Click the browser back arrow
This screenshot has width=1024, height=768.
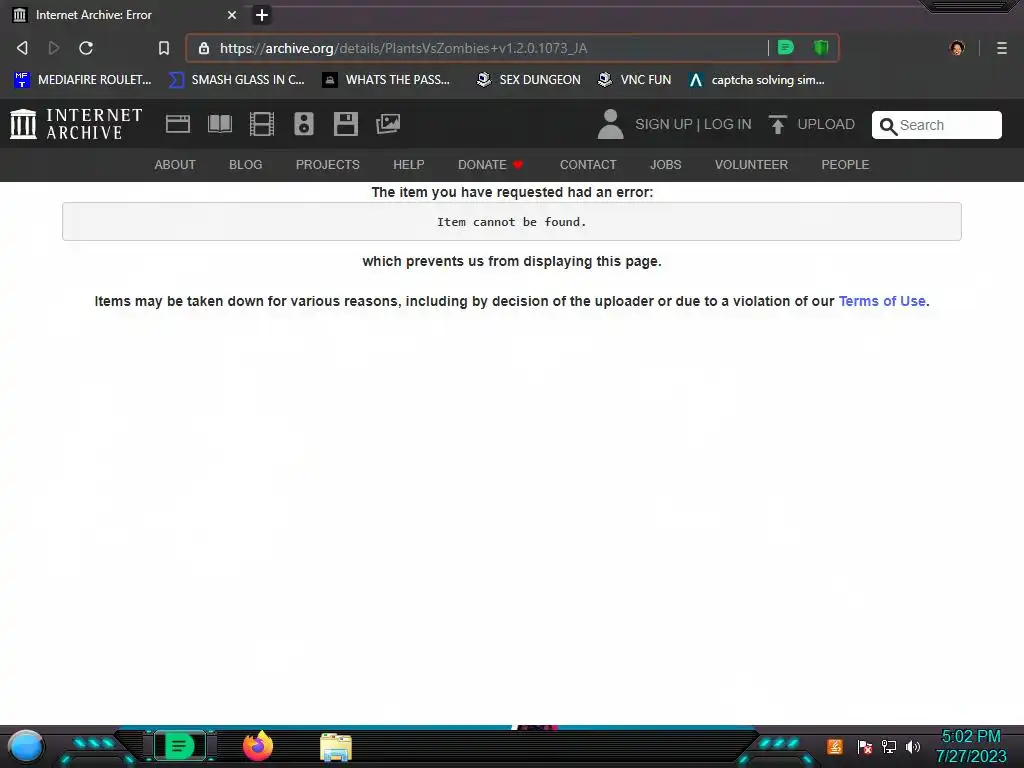(x=22, y=48)
